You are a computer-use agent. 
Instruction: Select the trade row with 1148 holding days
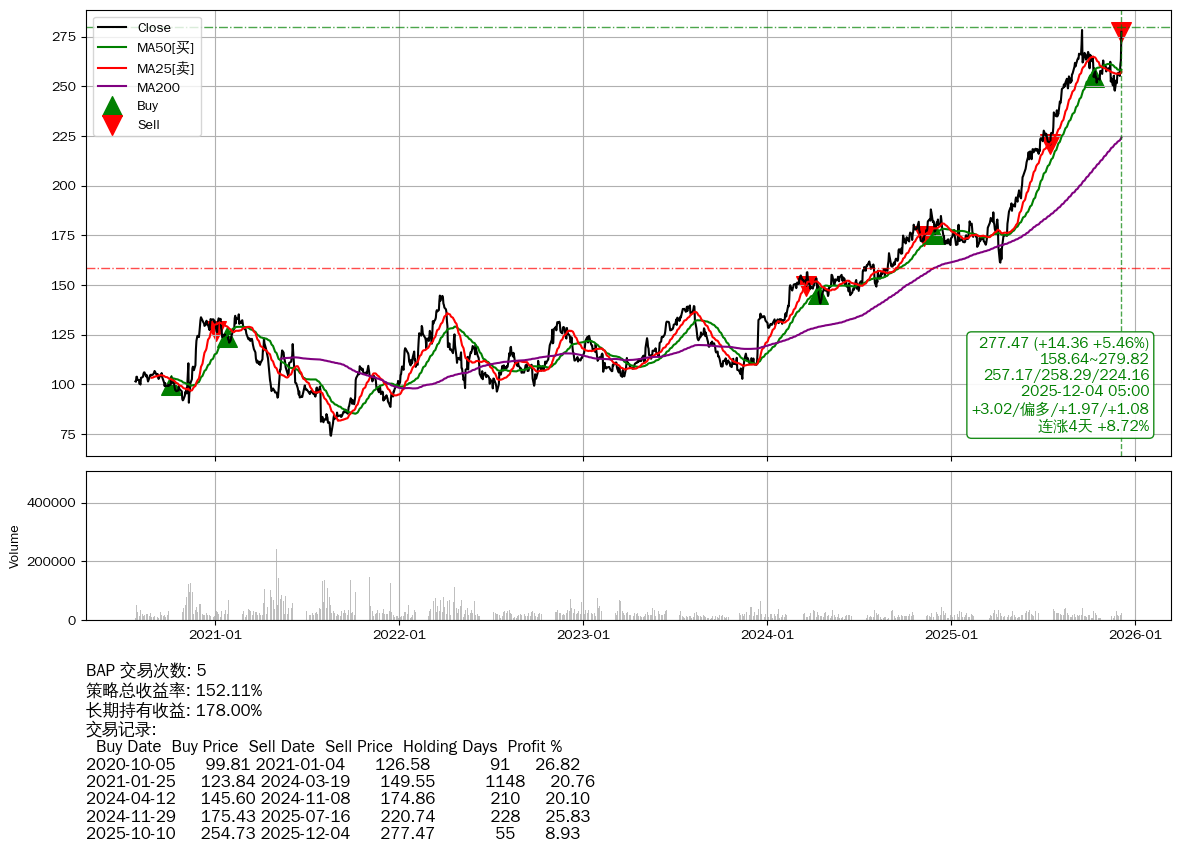point(340,781)
